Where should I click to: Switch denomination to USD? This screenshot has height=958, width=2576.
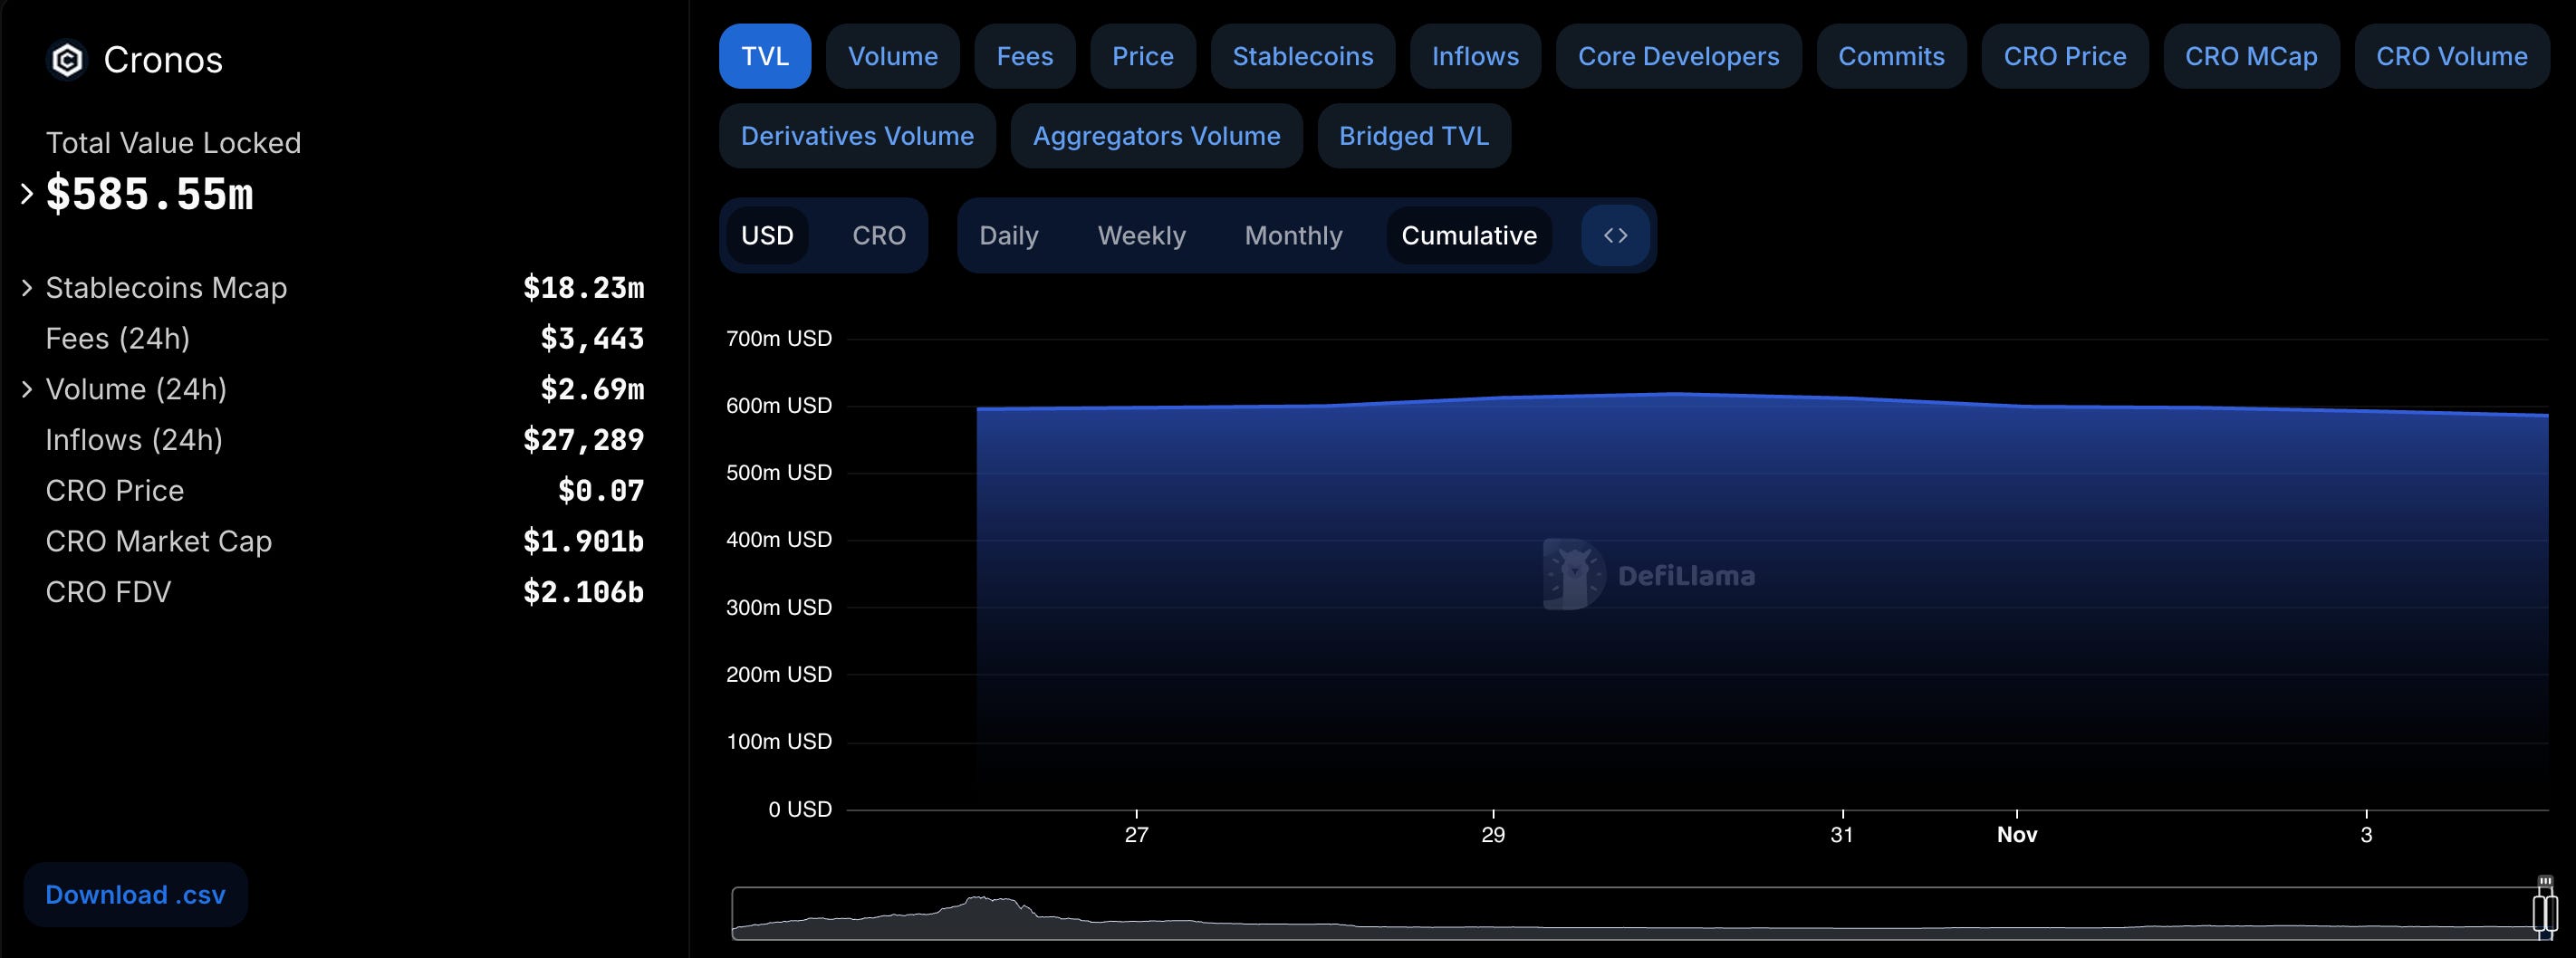tap(767, 236)
